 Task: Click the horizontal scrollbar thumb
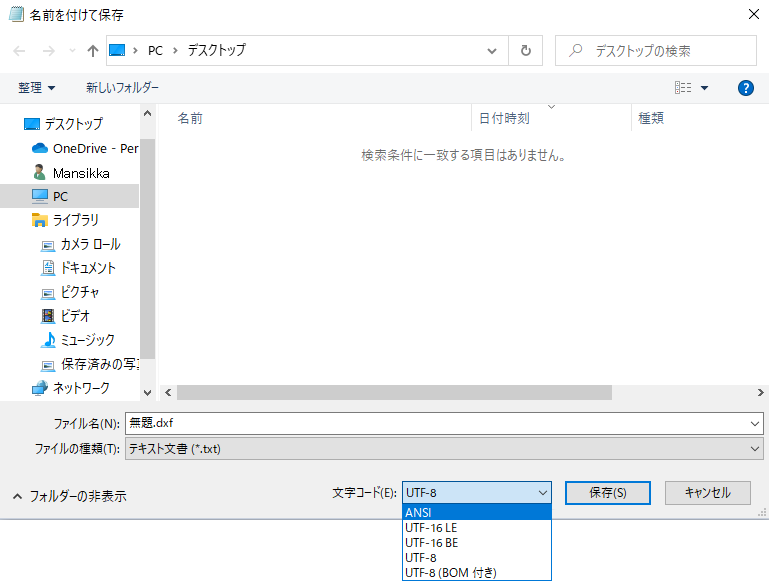point(394,392)
